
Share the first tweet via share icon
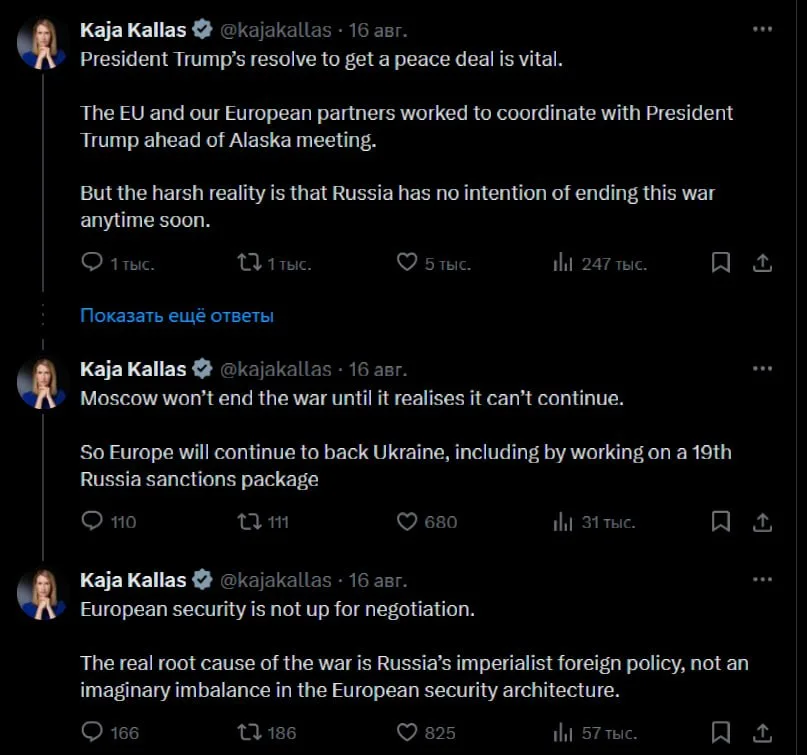pyautogui.click(x=762, y=263)
